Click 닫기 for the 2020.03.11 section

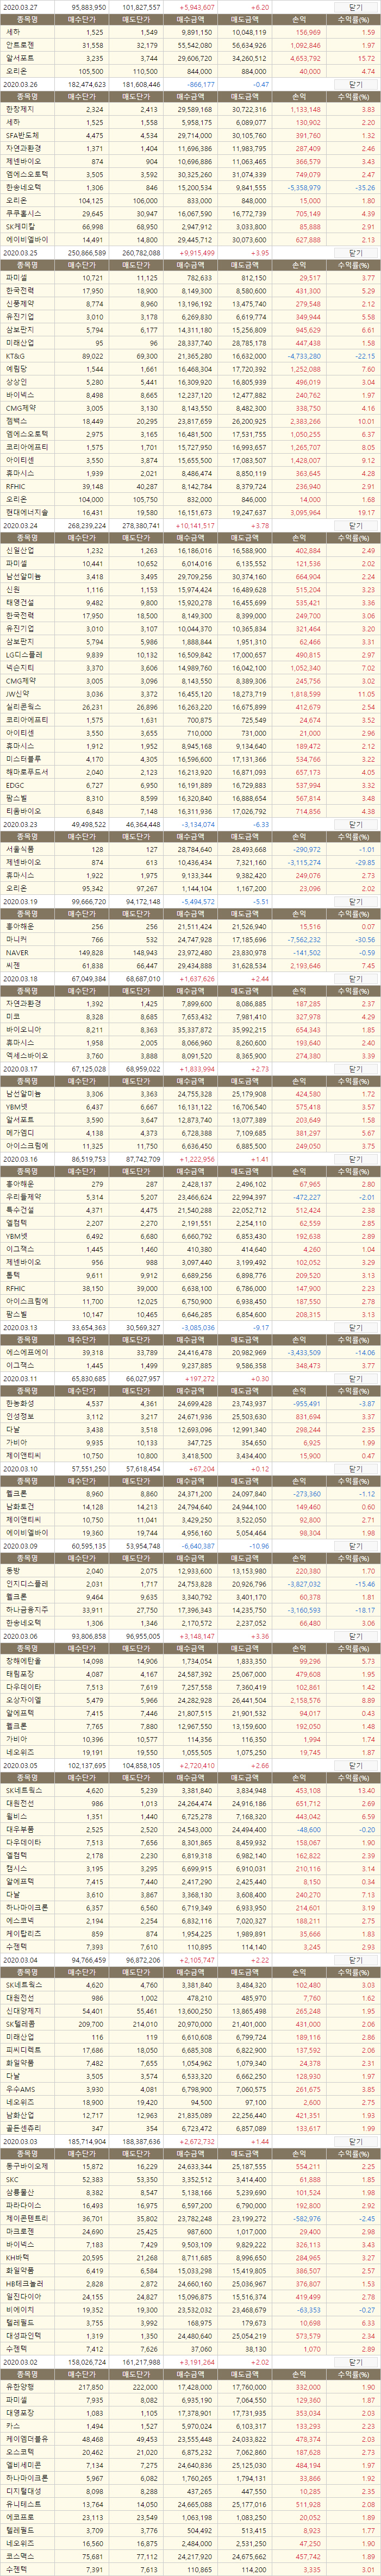click(x=355, y=1378)
